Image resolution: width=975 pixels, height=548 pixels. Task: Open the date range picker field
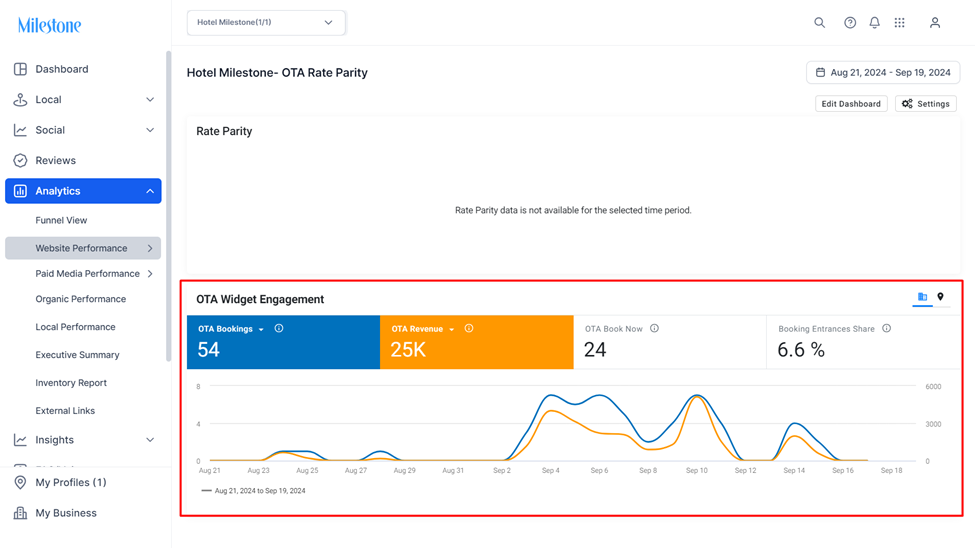pyautogui.click(x=883, y=73)
